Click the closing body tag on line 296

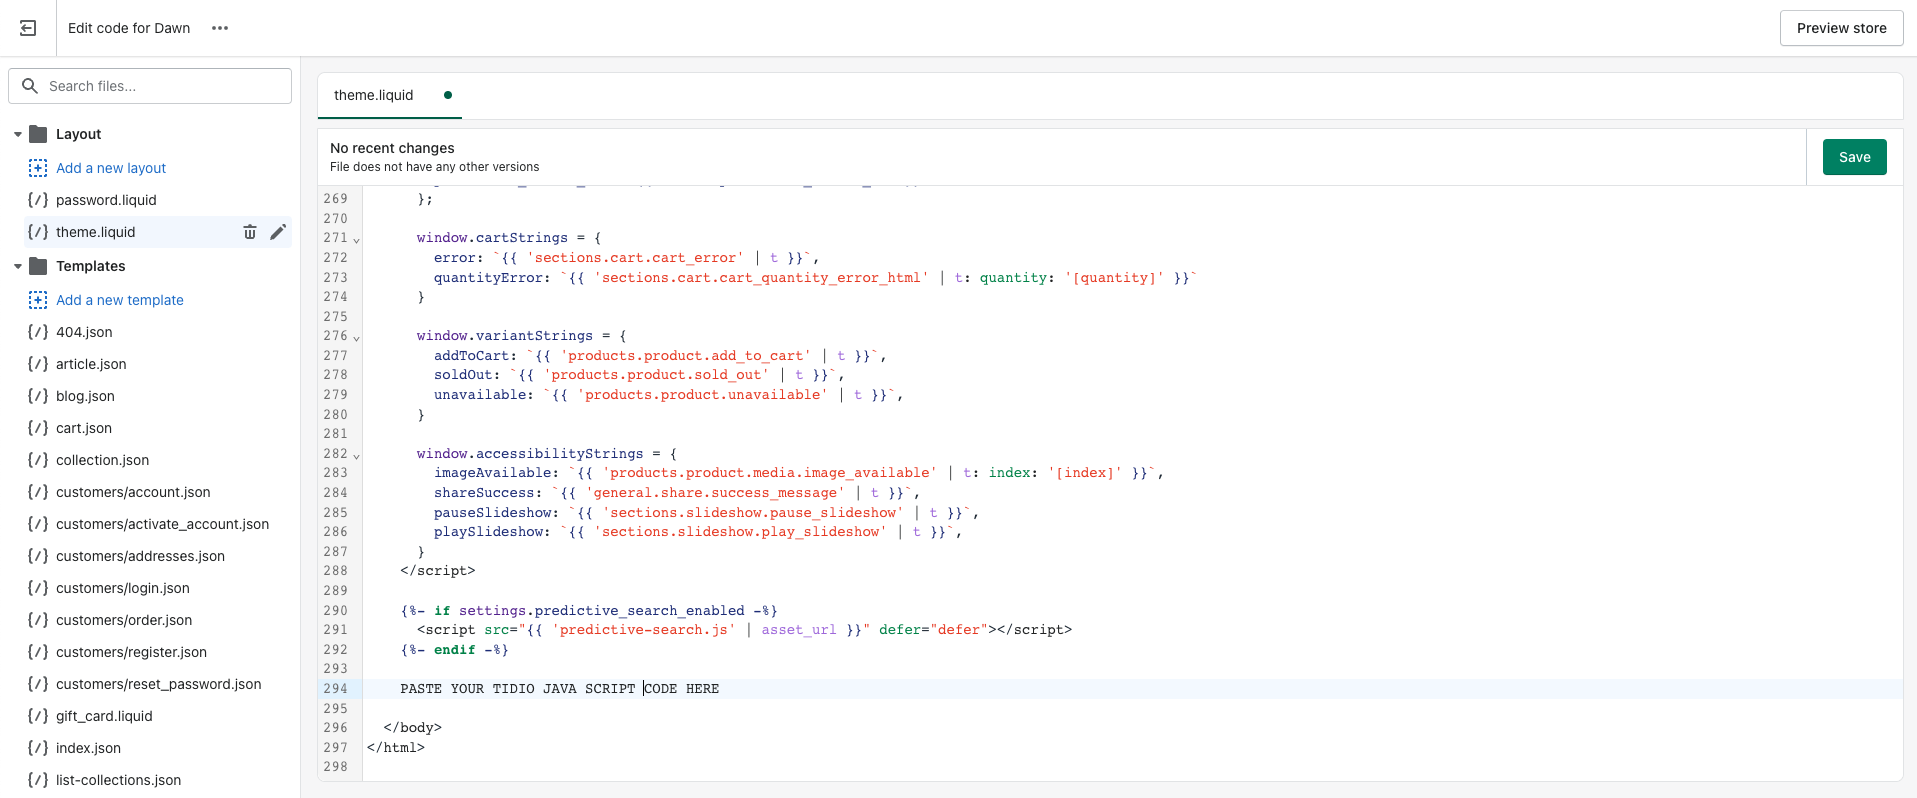[x=412, y=728]
